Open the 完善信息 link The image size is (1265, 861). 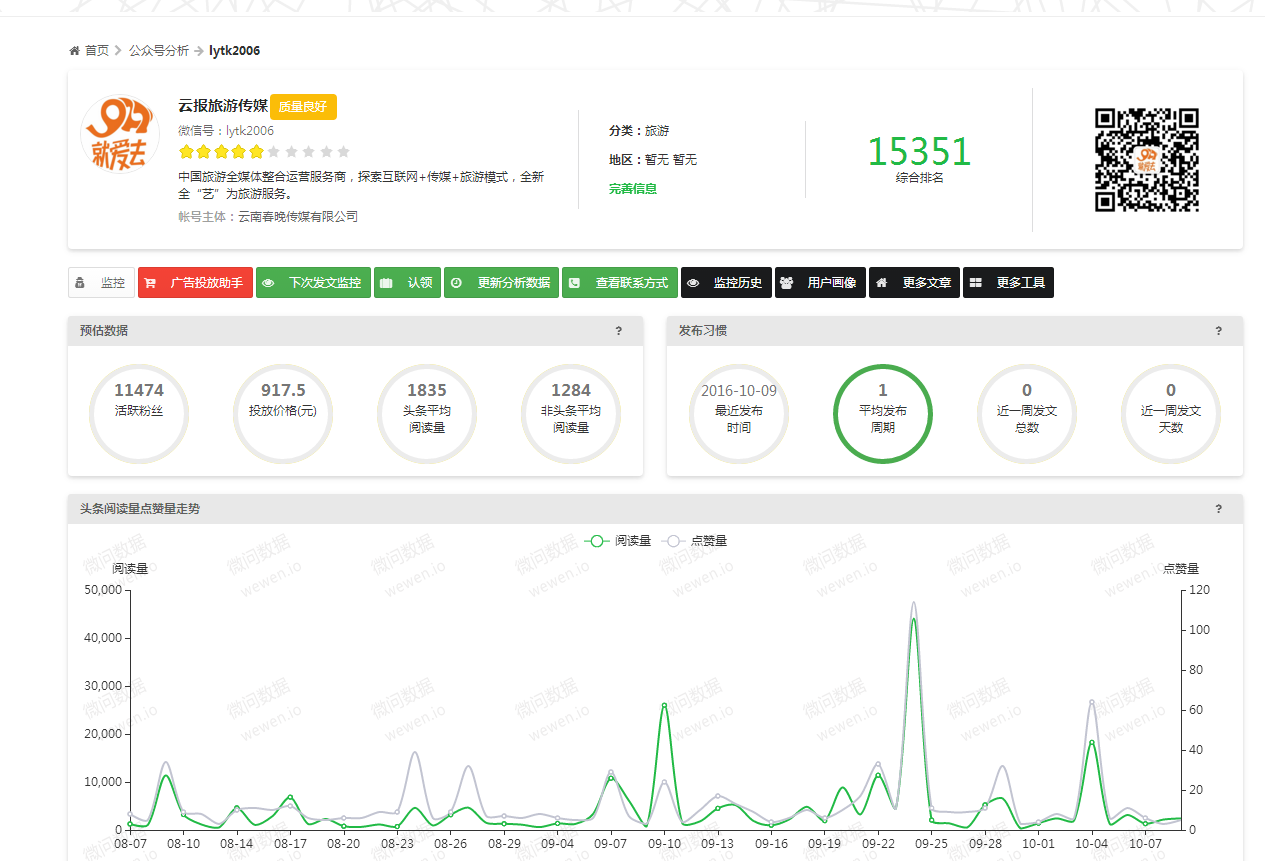tap(633, 188)
